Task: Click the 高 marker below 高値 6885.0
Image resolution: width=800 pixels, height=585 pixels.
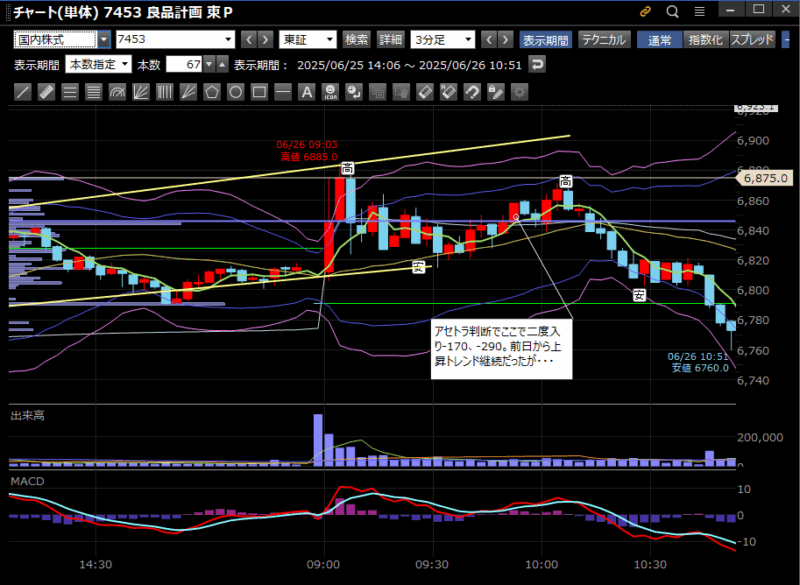Action: [x=347, y=168]
